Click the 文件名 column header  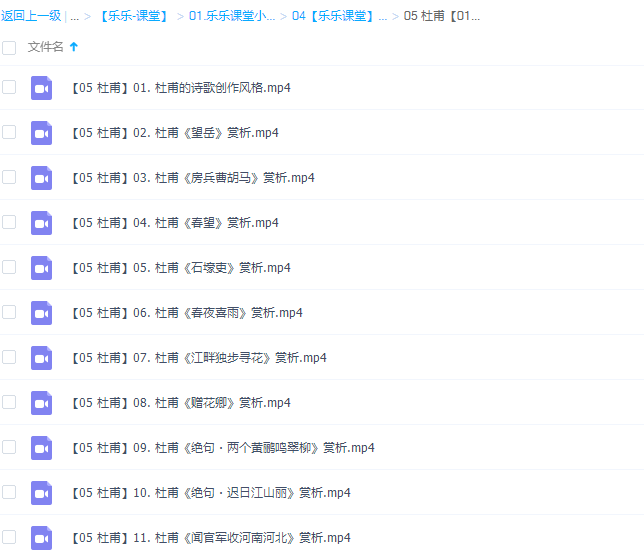[45, 47]
